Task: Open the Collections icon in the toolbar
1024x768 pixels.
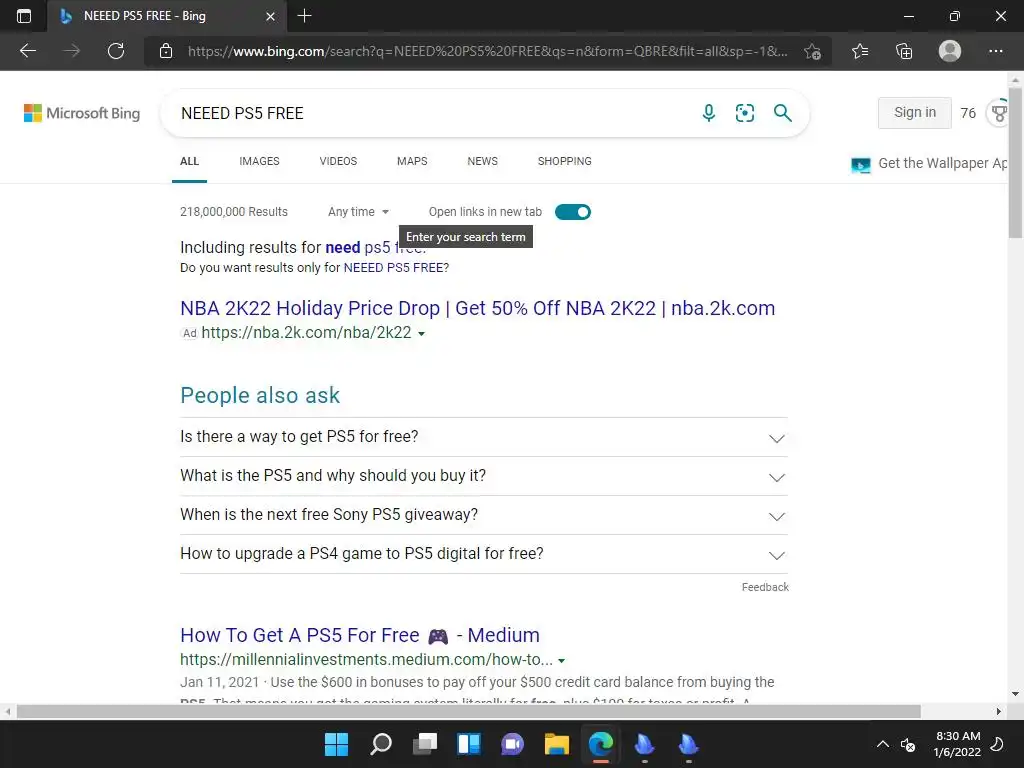Action: (x=904, y=51)
